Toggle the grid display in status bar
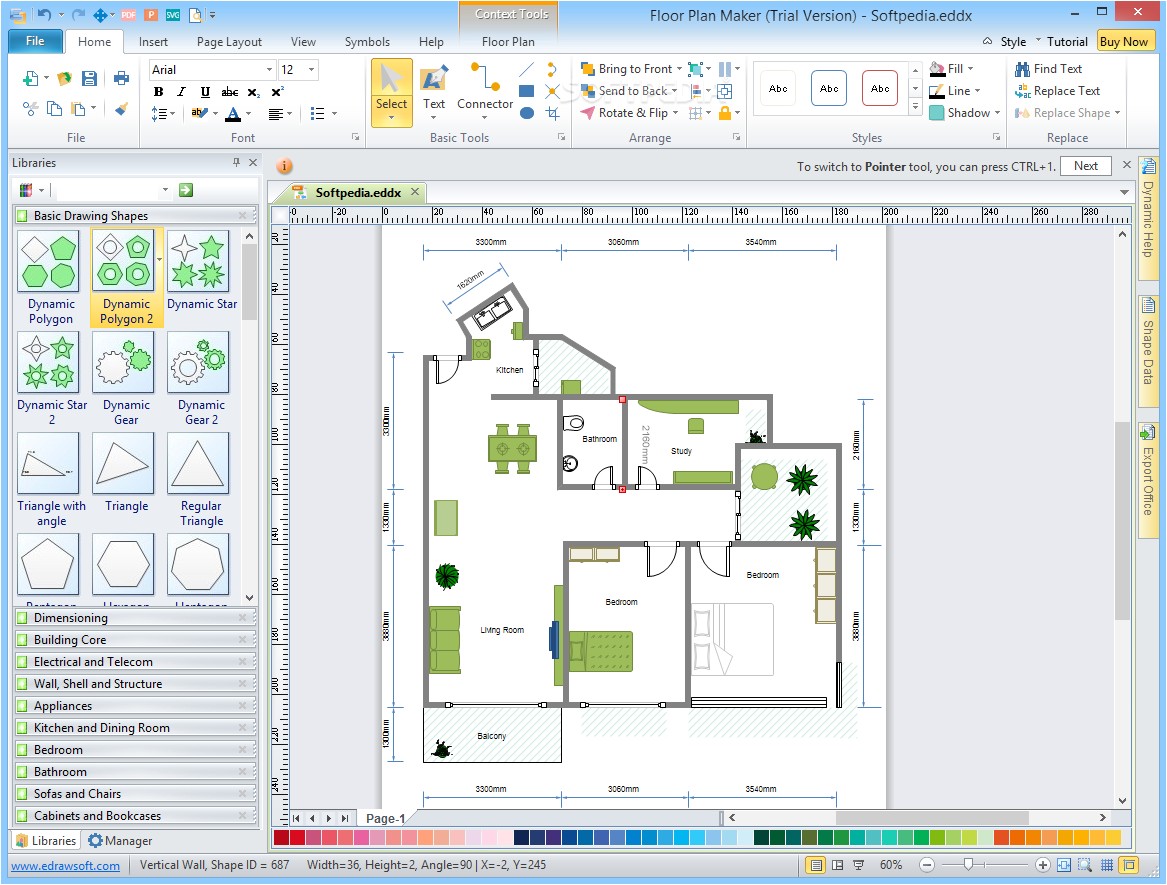This screenshot has height=885, width=1167. (1107, 865)
